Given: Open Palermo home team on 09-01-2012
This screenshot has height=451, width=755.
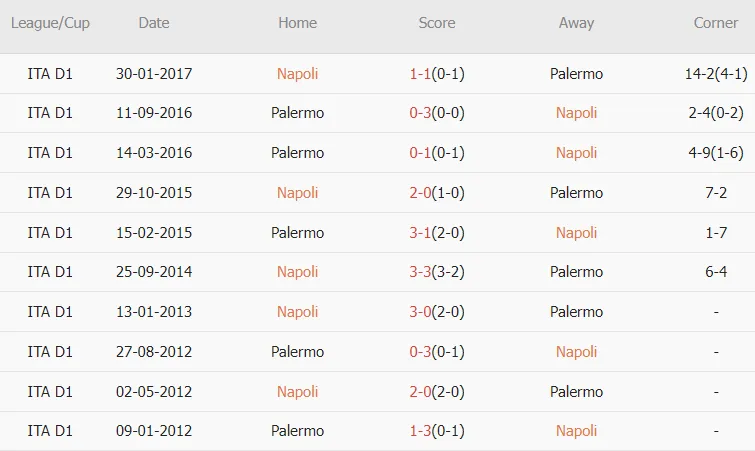Looking at the screenshot, I should tap(297, 430).
